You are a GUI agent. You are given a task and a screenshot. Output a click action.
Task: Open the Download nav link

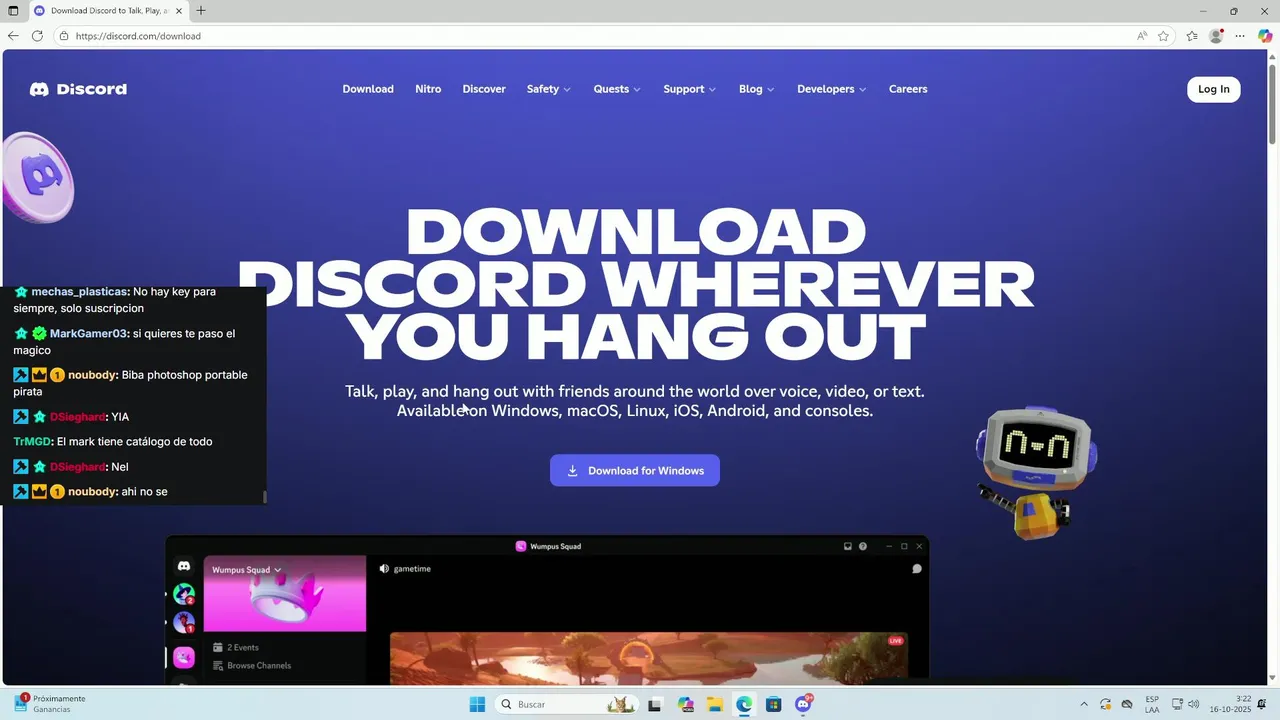368,89
